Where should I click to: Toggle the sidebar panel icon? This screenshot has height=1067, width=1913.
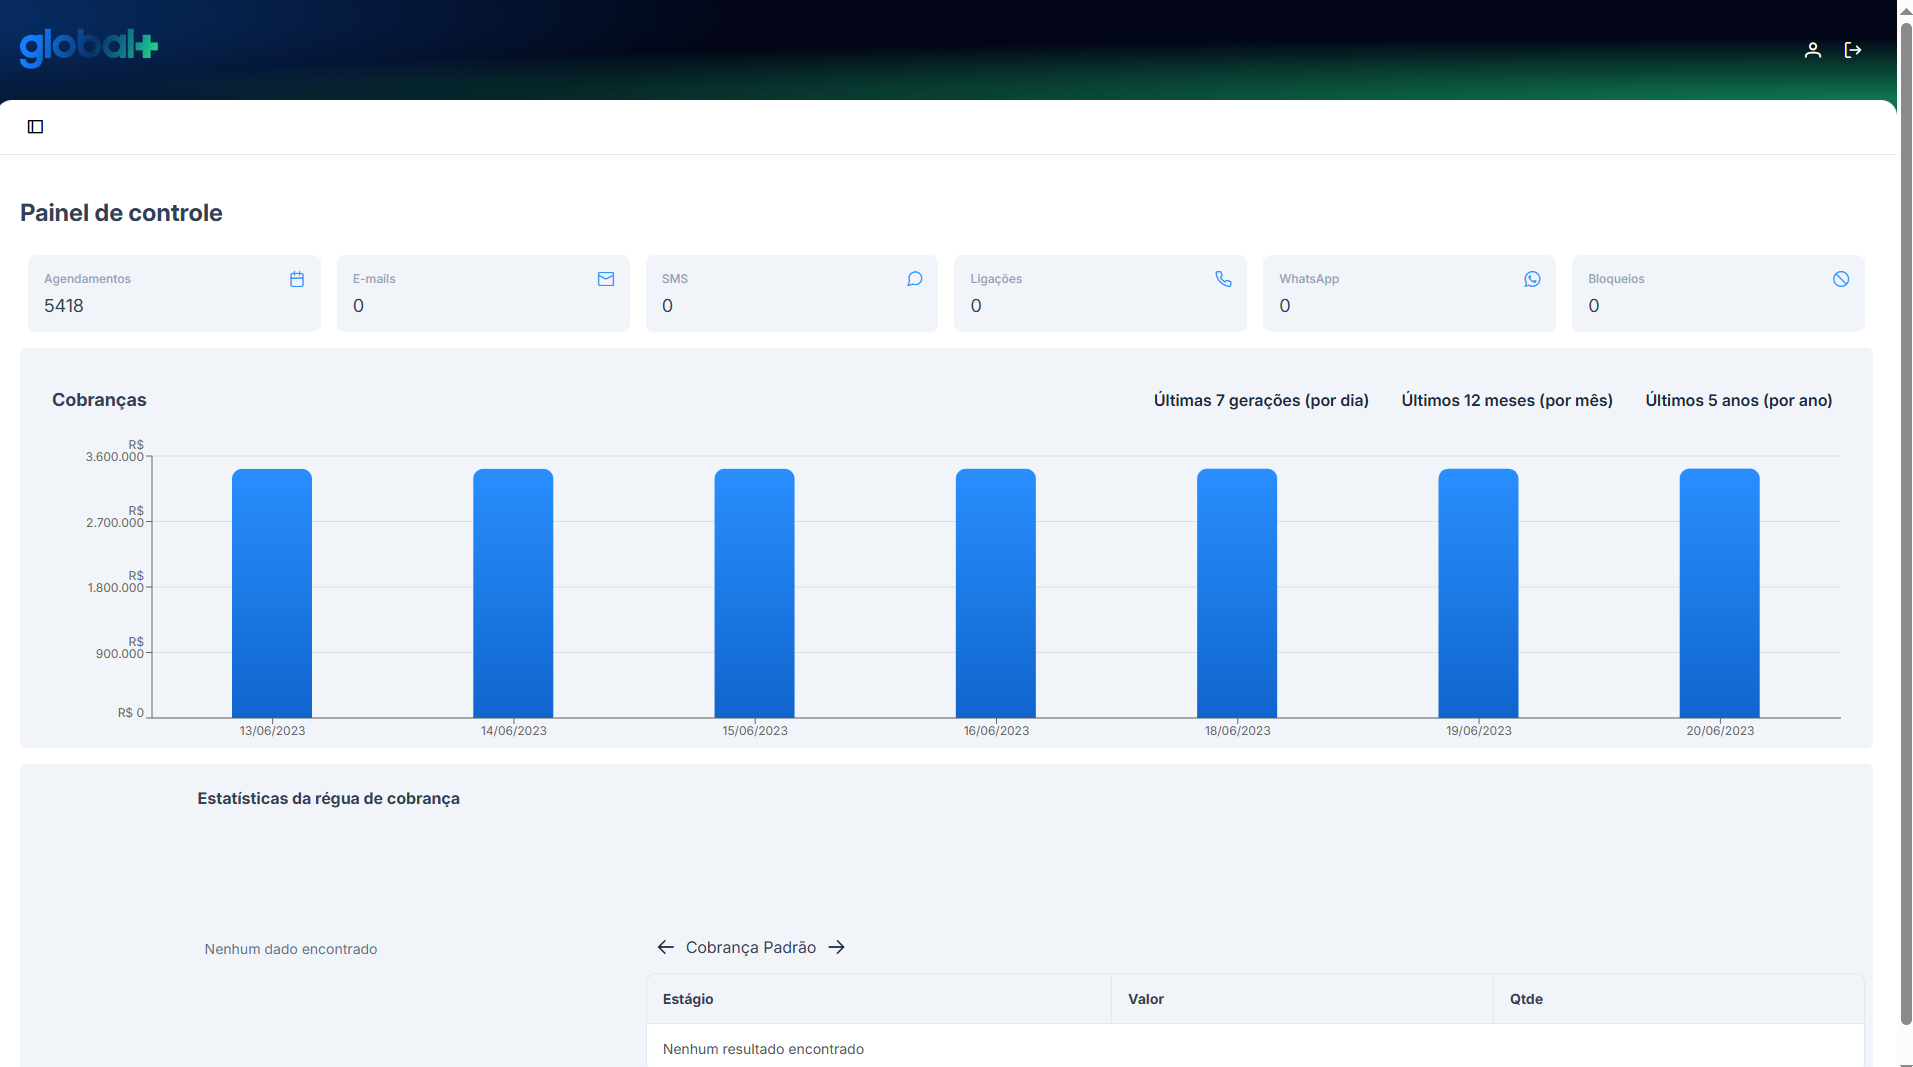click(x=36, y=127)
